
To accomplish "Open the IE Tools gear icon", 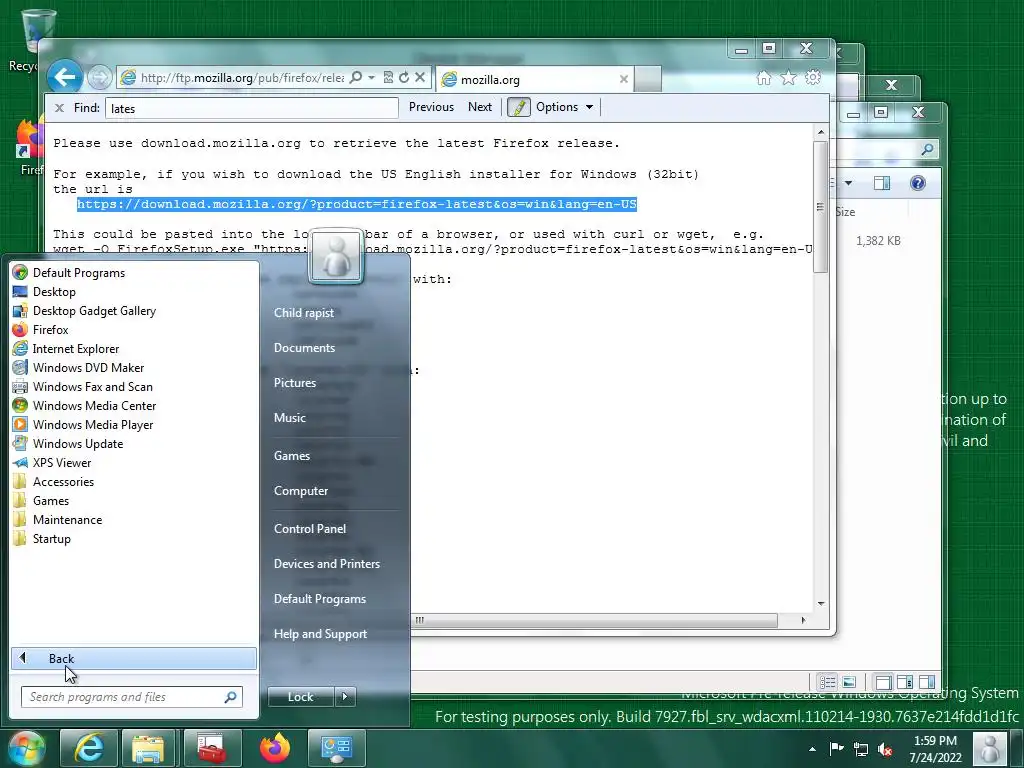I will pyautogui.click(x=812, y=78).
